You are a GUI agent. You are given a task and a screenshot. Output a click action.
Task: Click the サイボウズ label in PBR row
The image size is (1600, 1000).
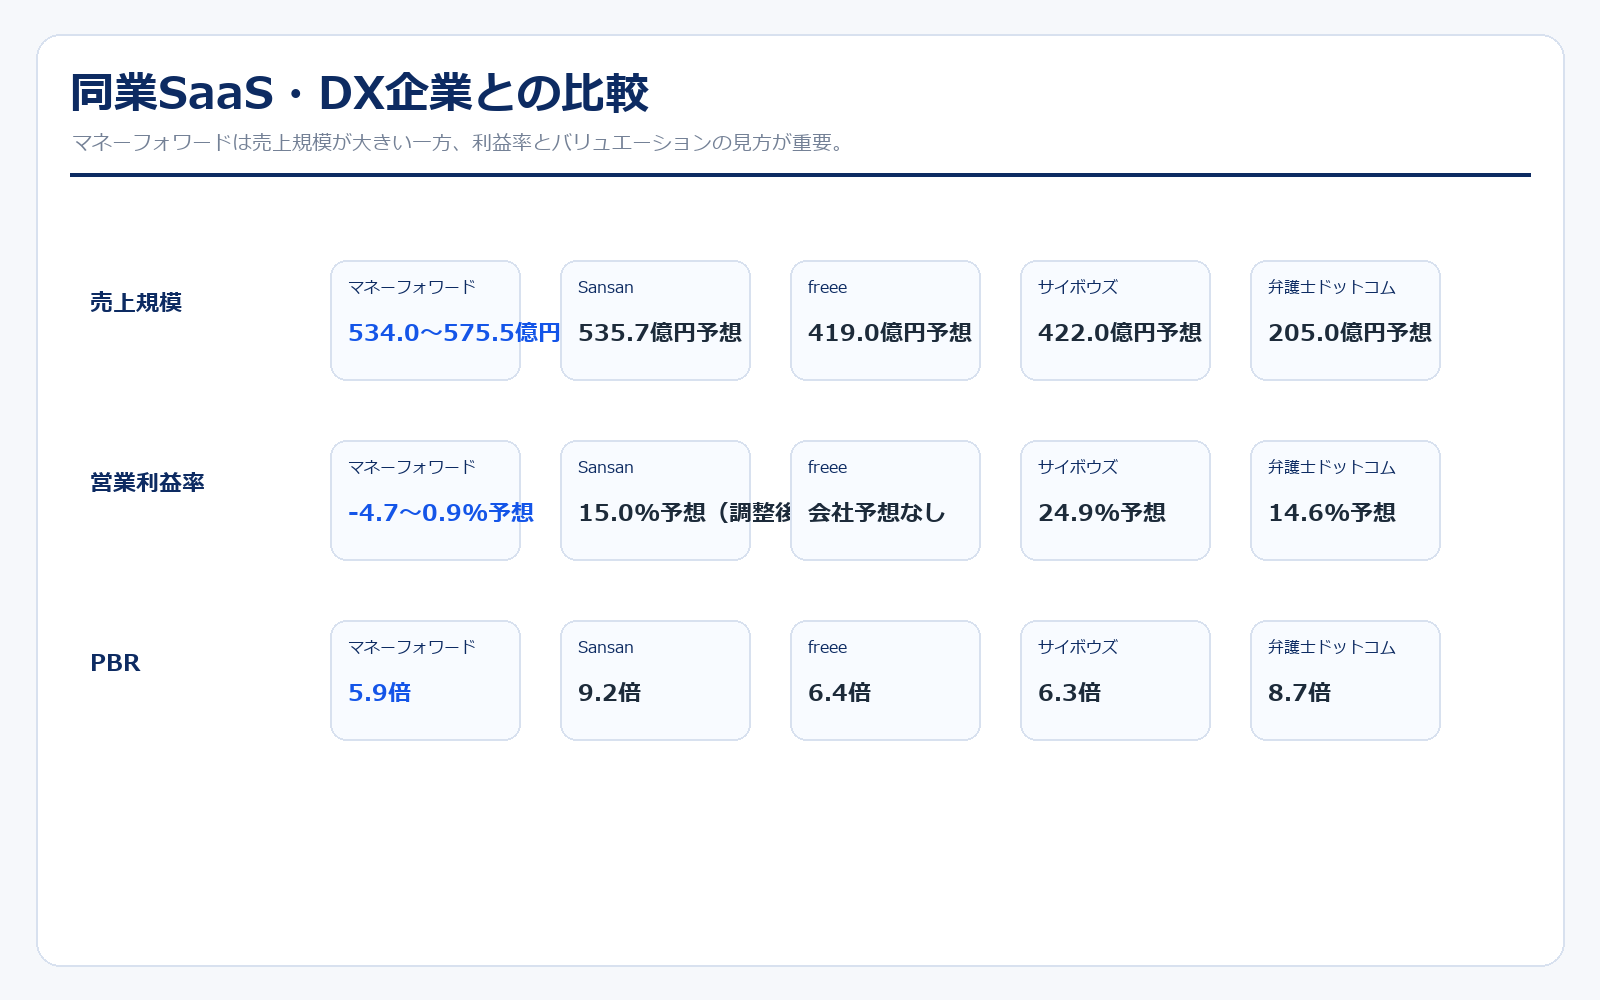pos(1078,647)
